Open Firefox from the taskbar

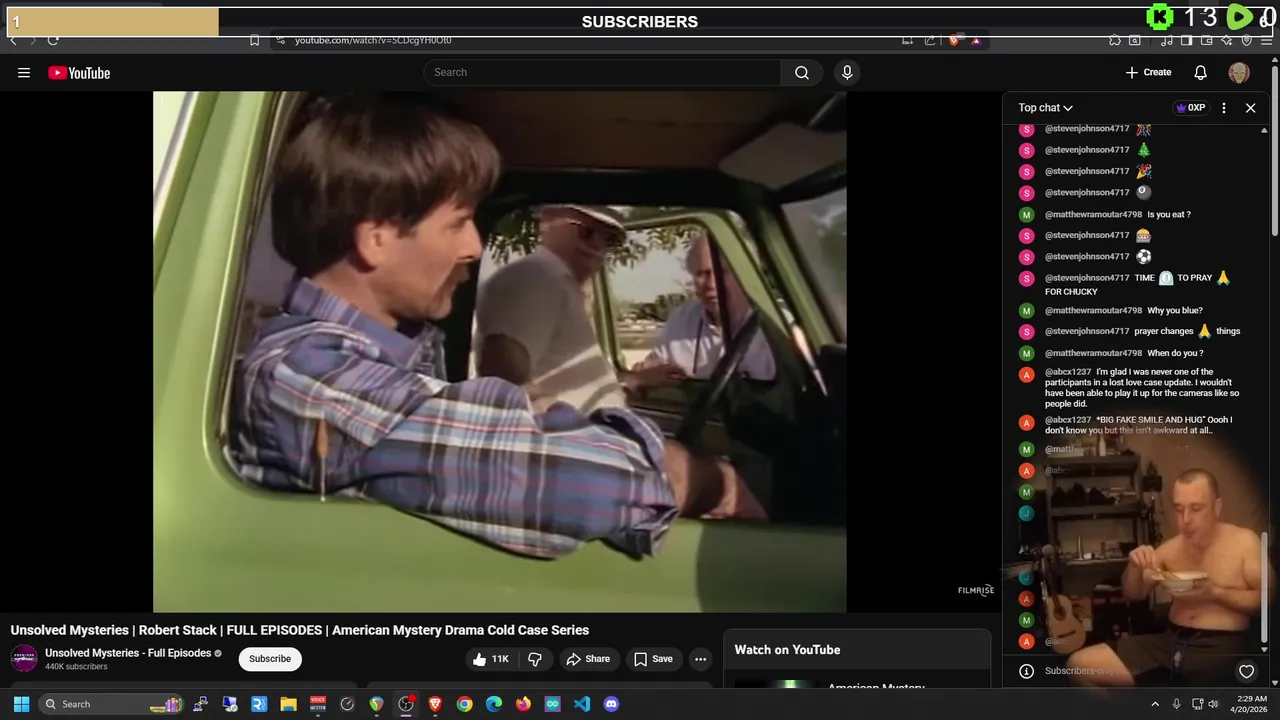pos(523,704)
